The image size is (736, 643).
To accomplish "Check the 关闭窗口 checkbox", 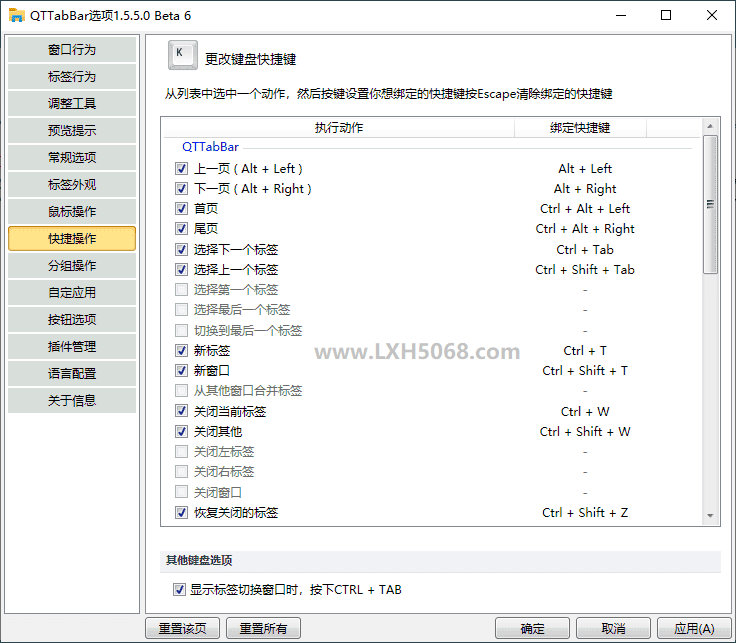I will pos(181,492).
